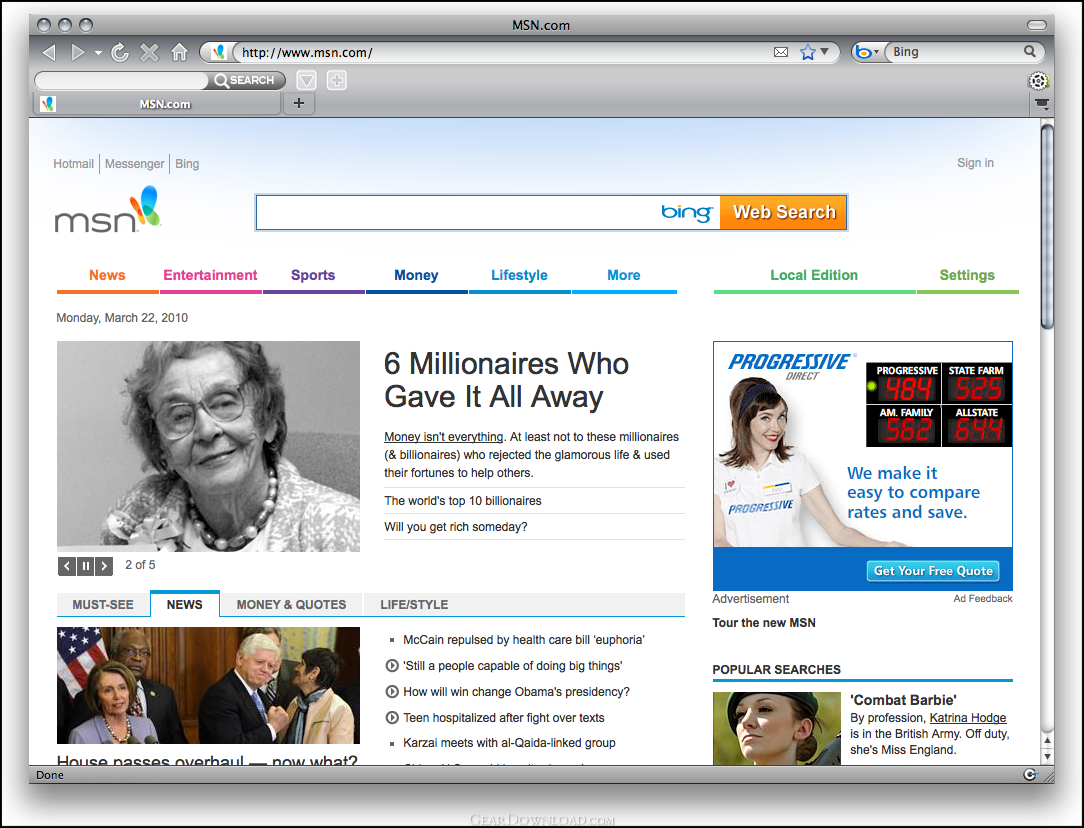Screen dimensions: 1084x828
Task: Open the Bing link near Messenger
Action: coord(187,164)
